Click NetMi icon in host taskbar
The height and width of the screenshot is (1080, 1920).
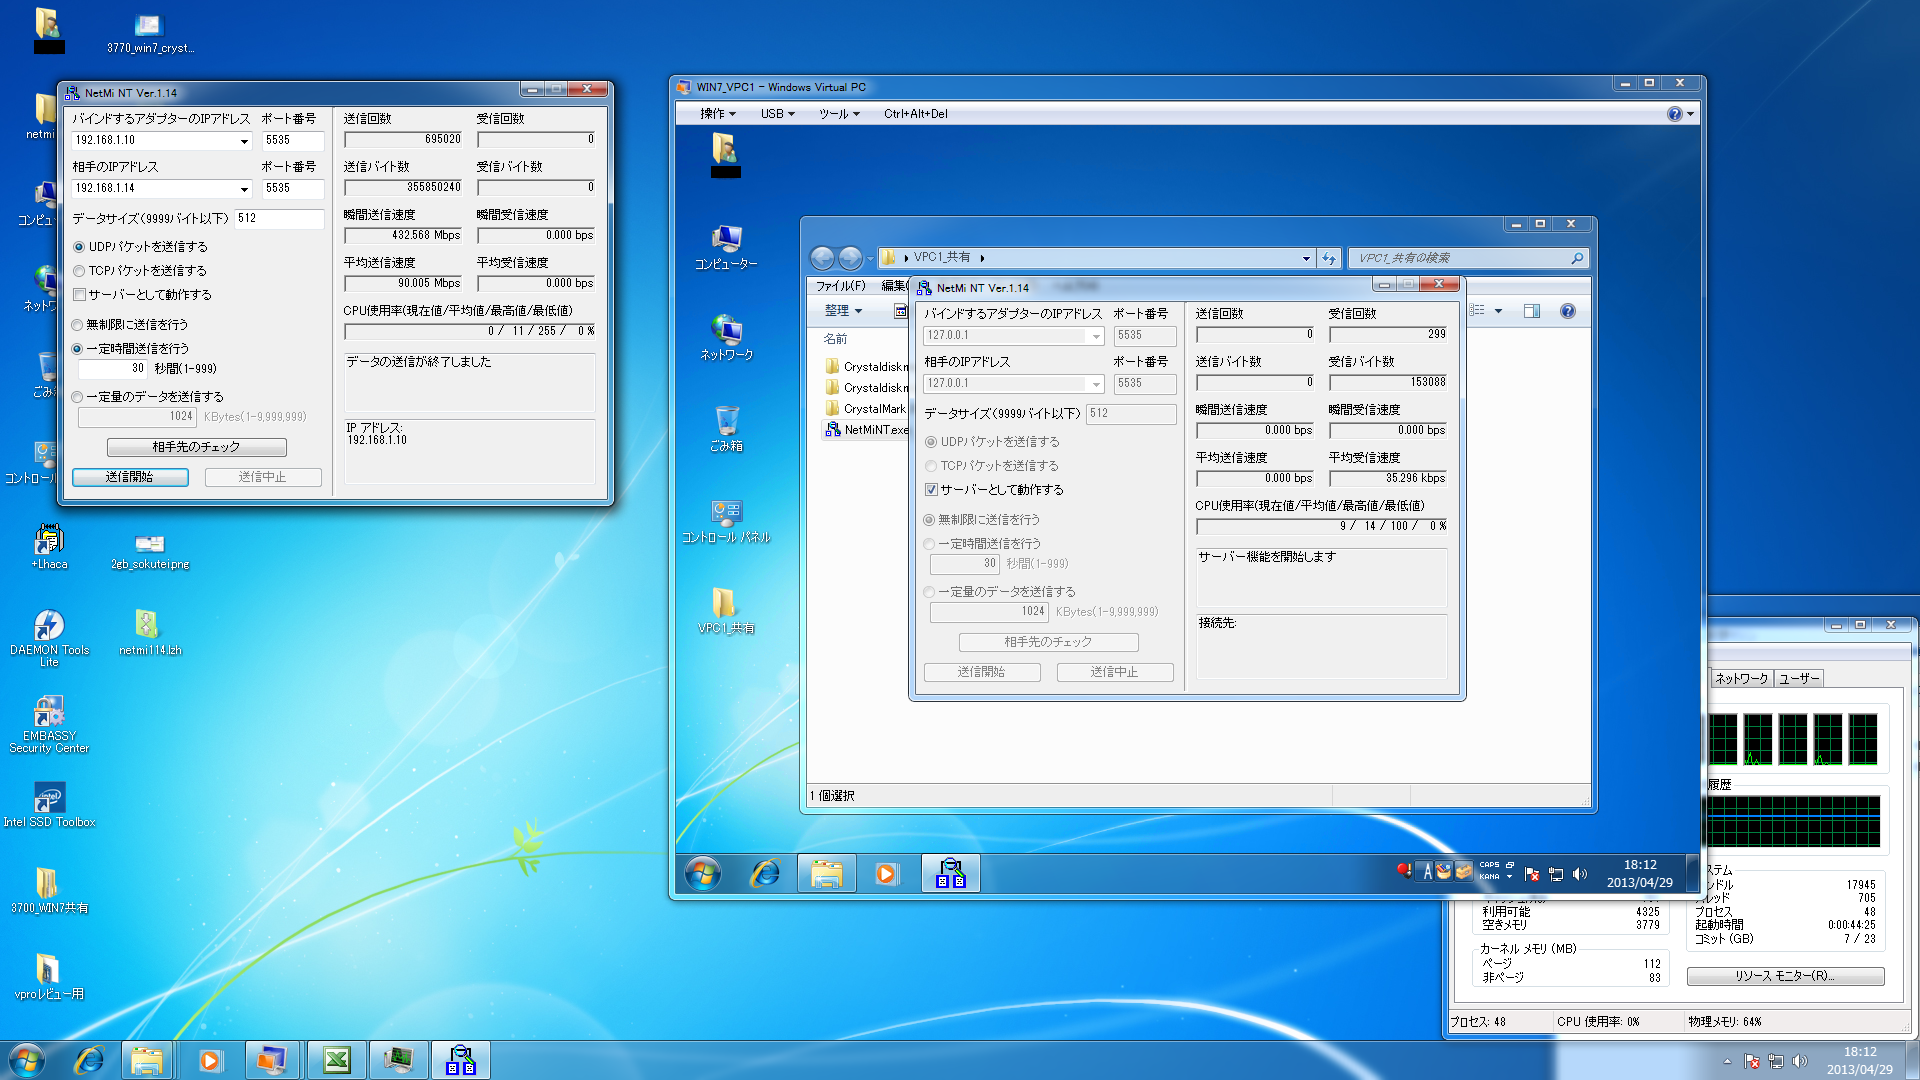tap(460, 1060)
